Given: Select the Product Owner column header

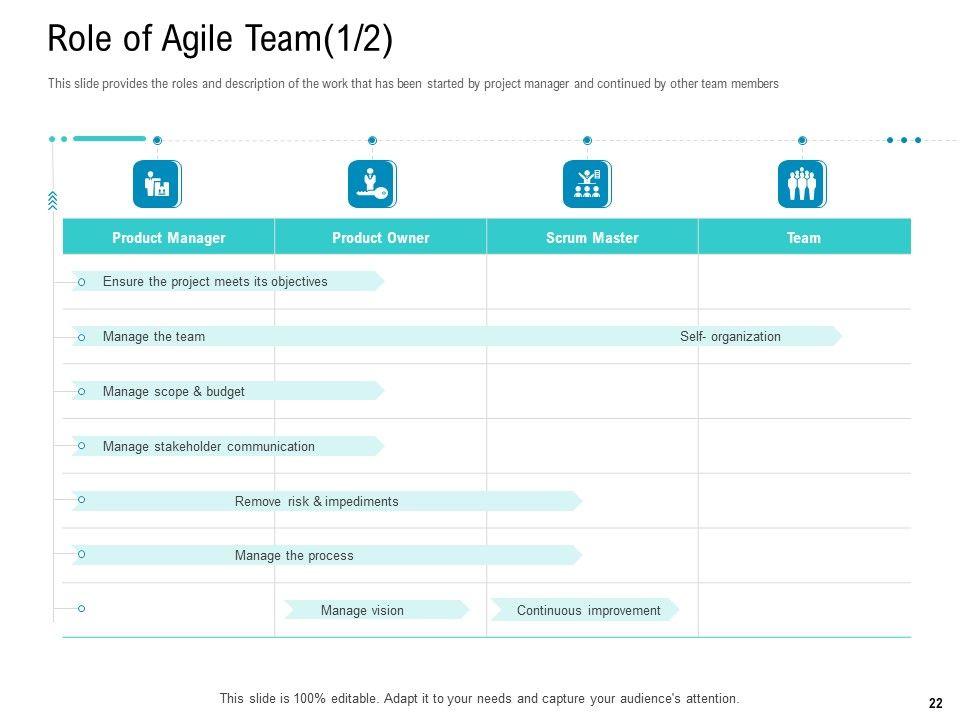Looking at the screenshot, I should click(381, 238).
